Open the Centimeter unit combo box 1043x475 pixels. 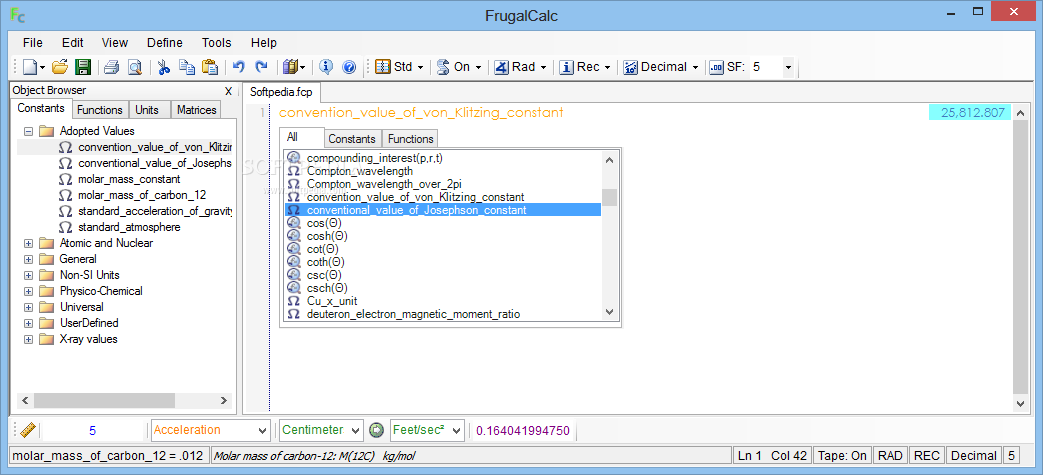[321, 430]
